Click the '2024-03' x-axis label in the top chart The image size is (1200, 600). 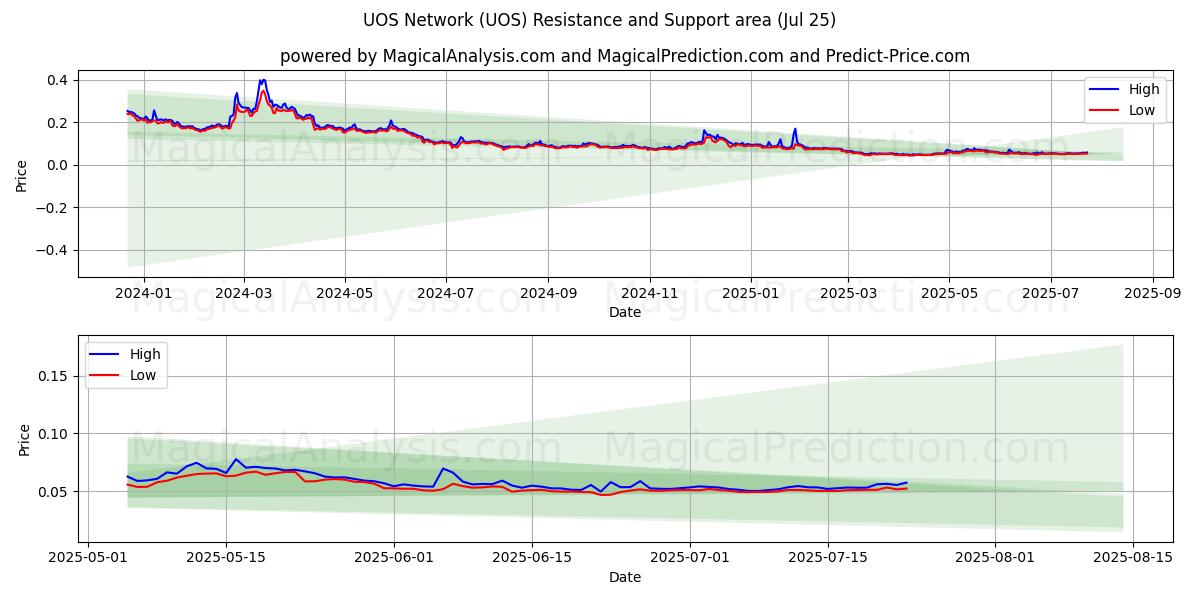244,293
